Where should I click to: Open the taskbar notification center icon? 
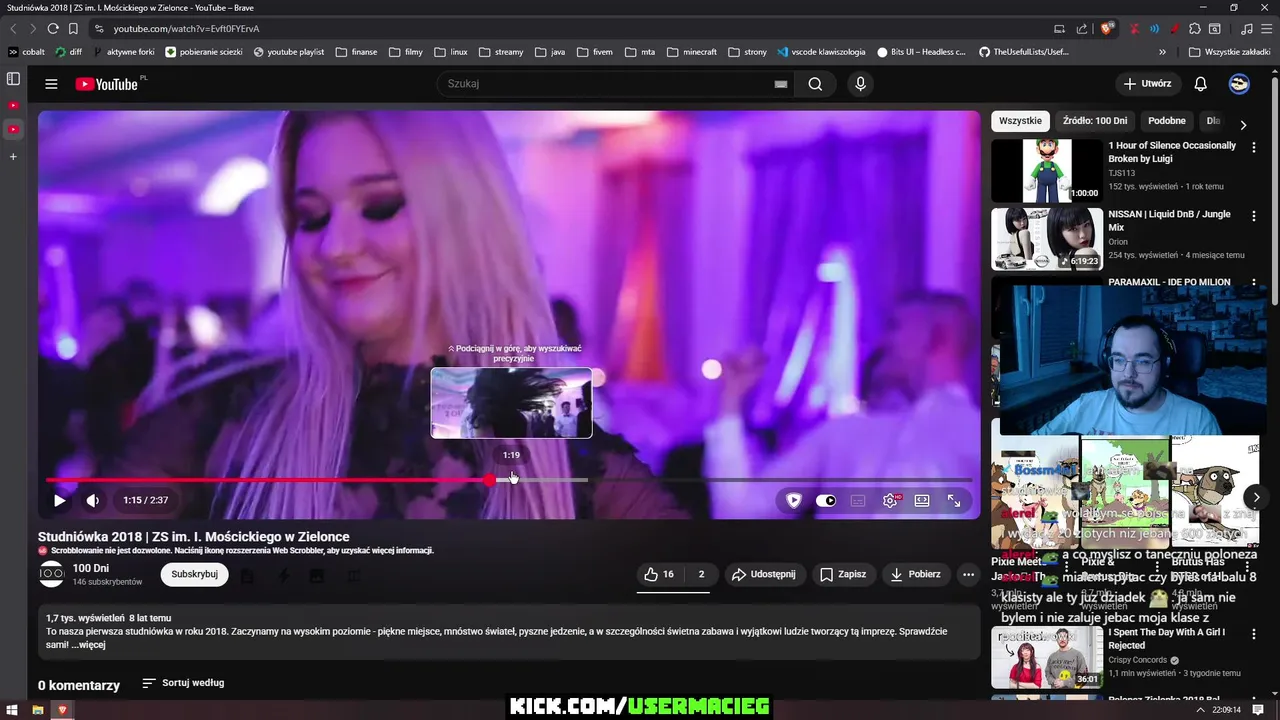point(1258,710)
